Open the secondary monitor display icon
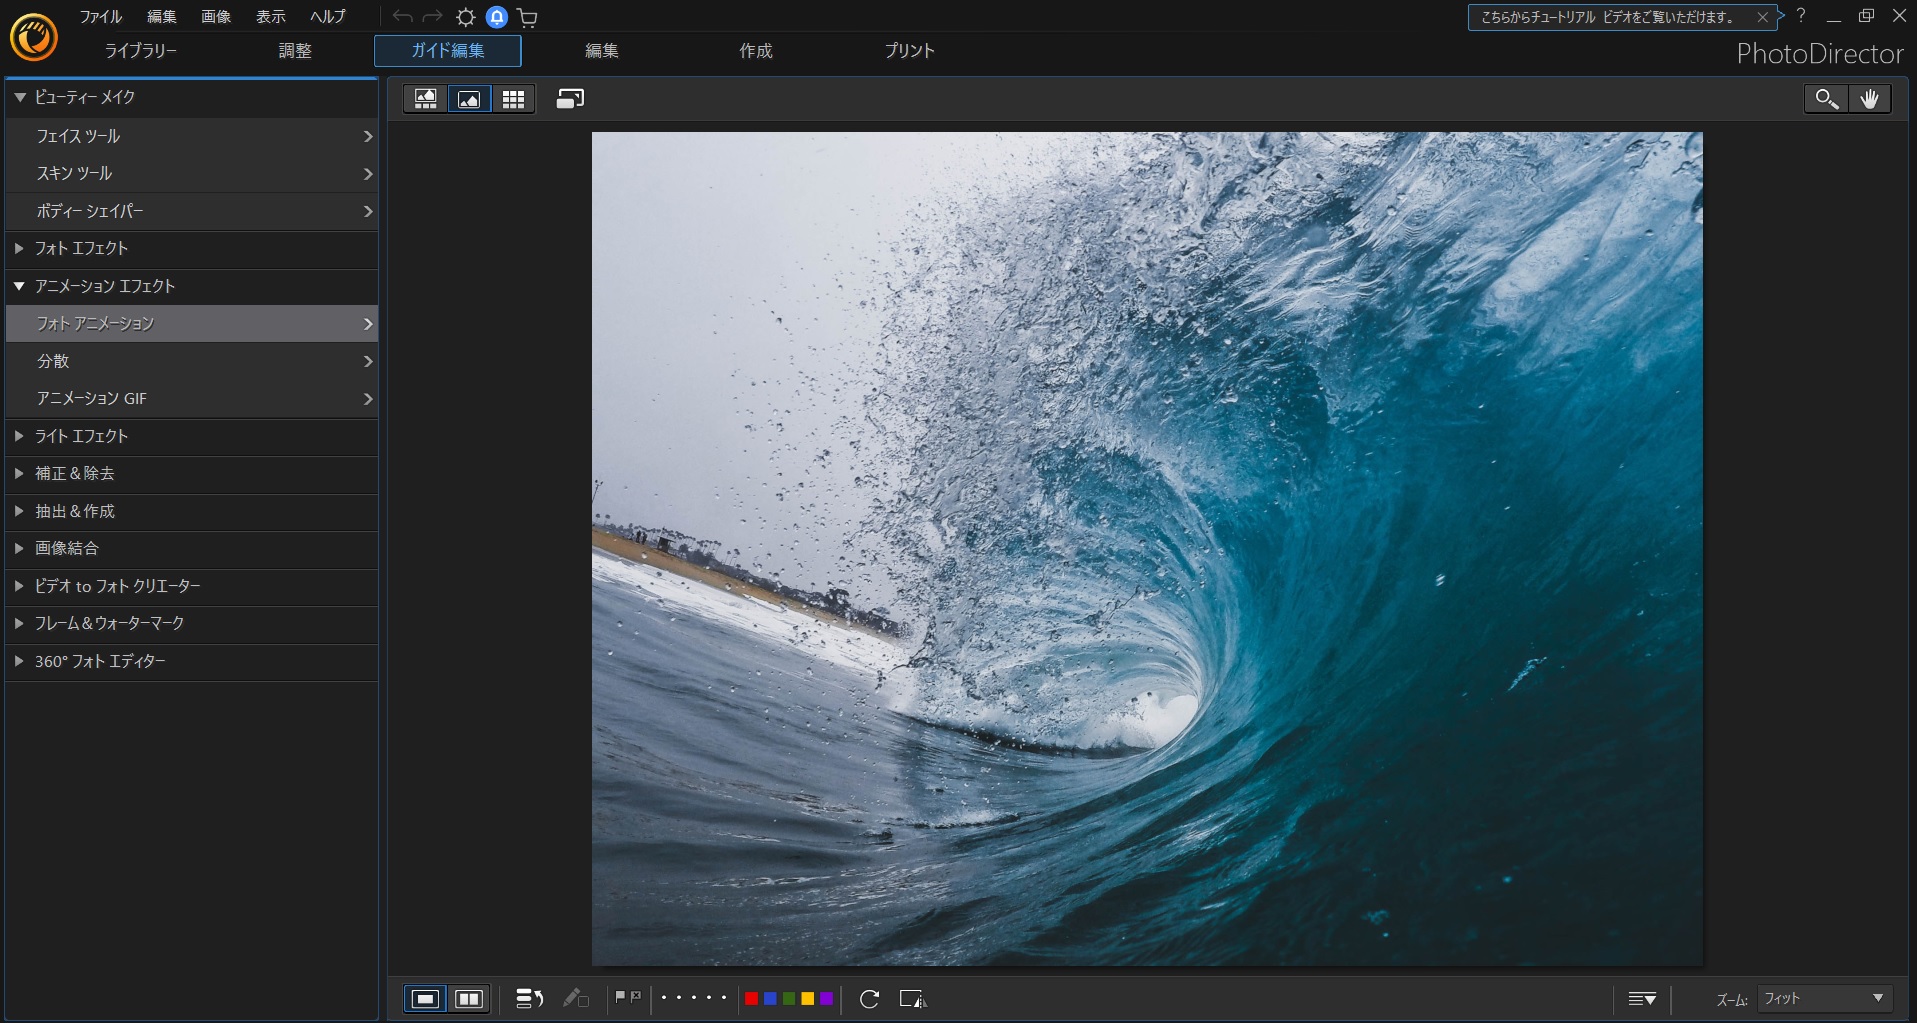The image size is (1917, 1023). [570, 99]
